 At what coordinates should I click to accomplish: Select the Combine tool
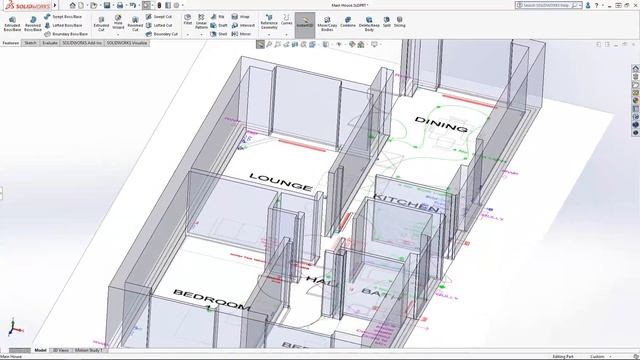348,22
